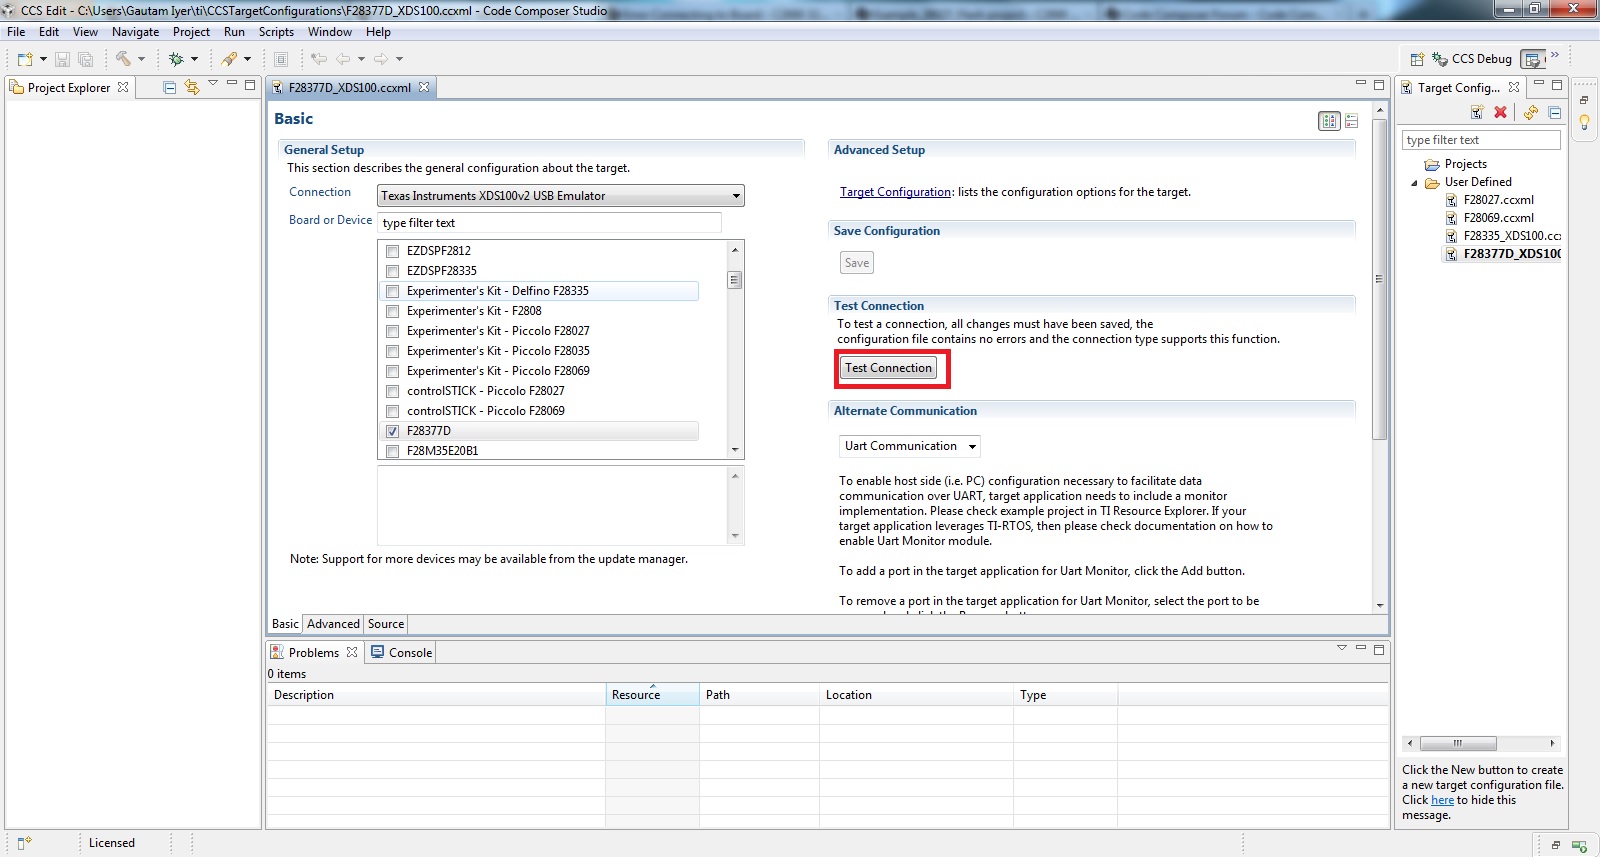Check the EZDSPF28335 device checkbox
The height and width of the screenshot is (857, 1600).
[x=393, y=271]
